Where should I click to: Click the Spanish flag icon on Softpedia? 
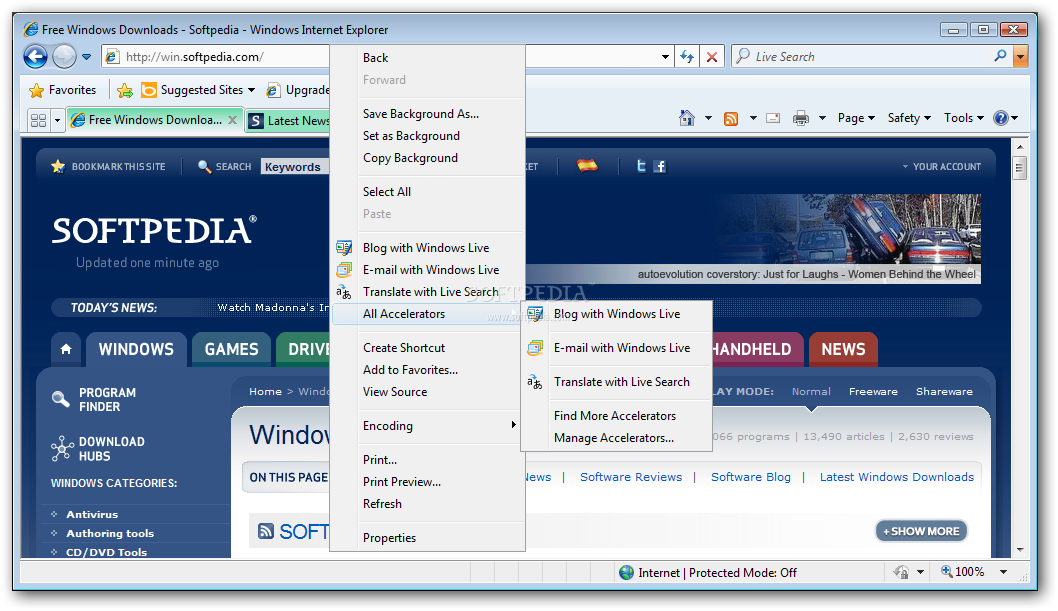pos(587,165)
